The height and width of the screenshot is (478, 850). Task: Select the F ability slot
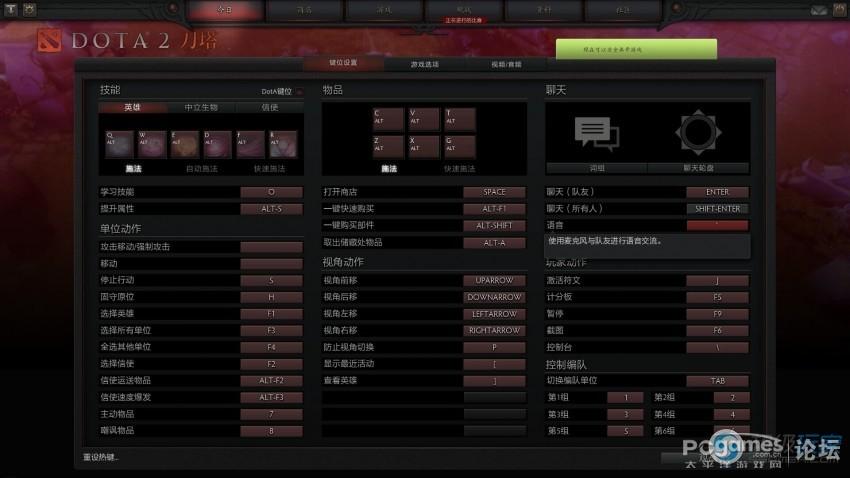point(250,144)
